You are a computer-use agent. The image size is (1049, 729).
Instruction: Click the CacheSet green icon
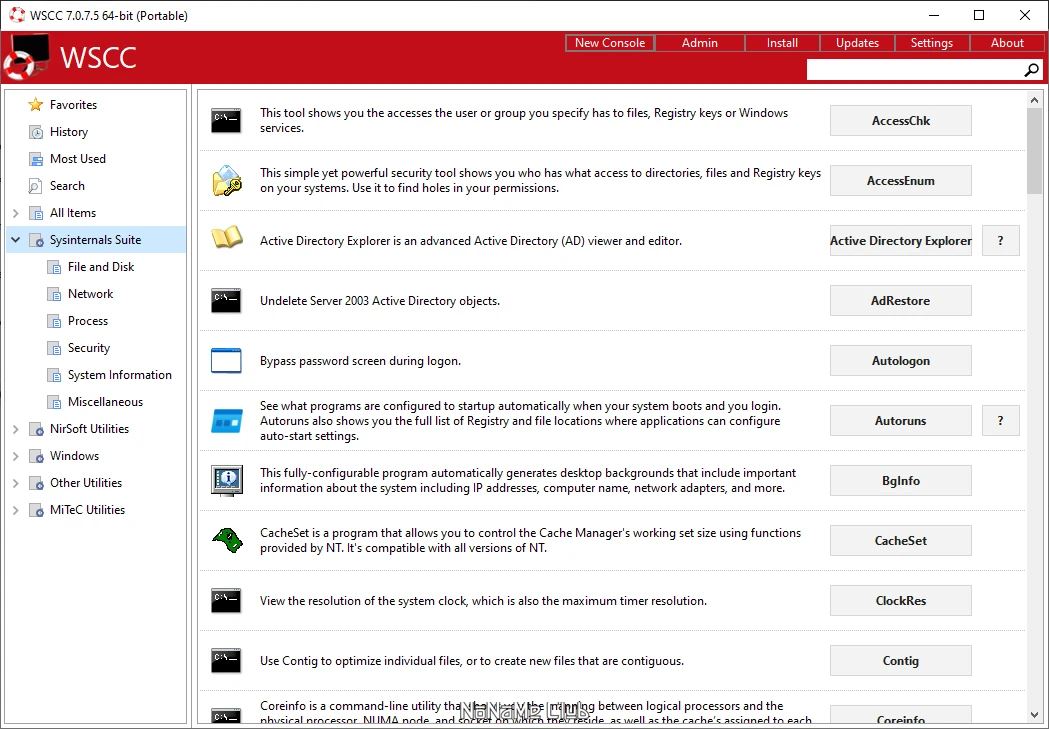tap(227, 540)
